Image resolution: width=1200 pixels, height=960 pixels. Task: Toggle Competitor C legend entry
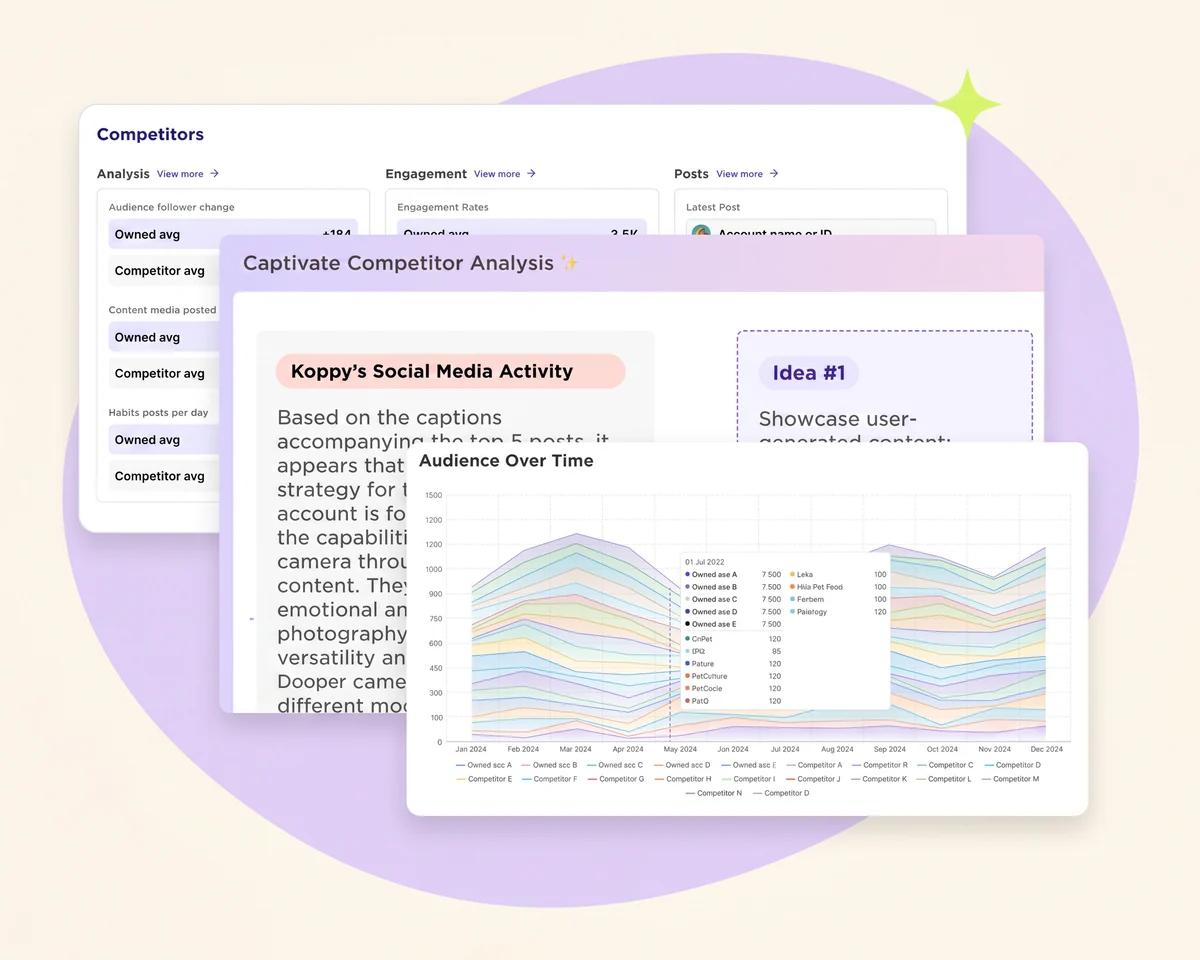click(x=945, y=765)
